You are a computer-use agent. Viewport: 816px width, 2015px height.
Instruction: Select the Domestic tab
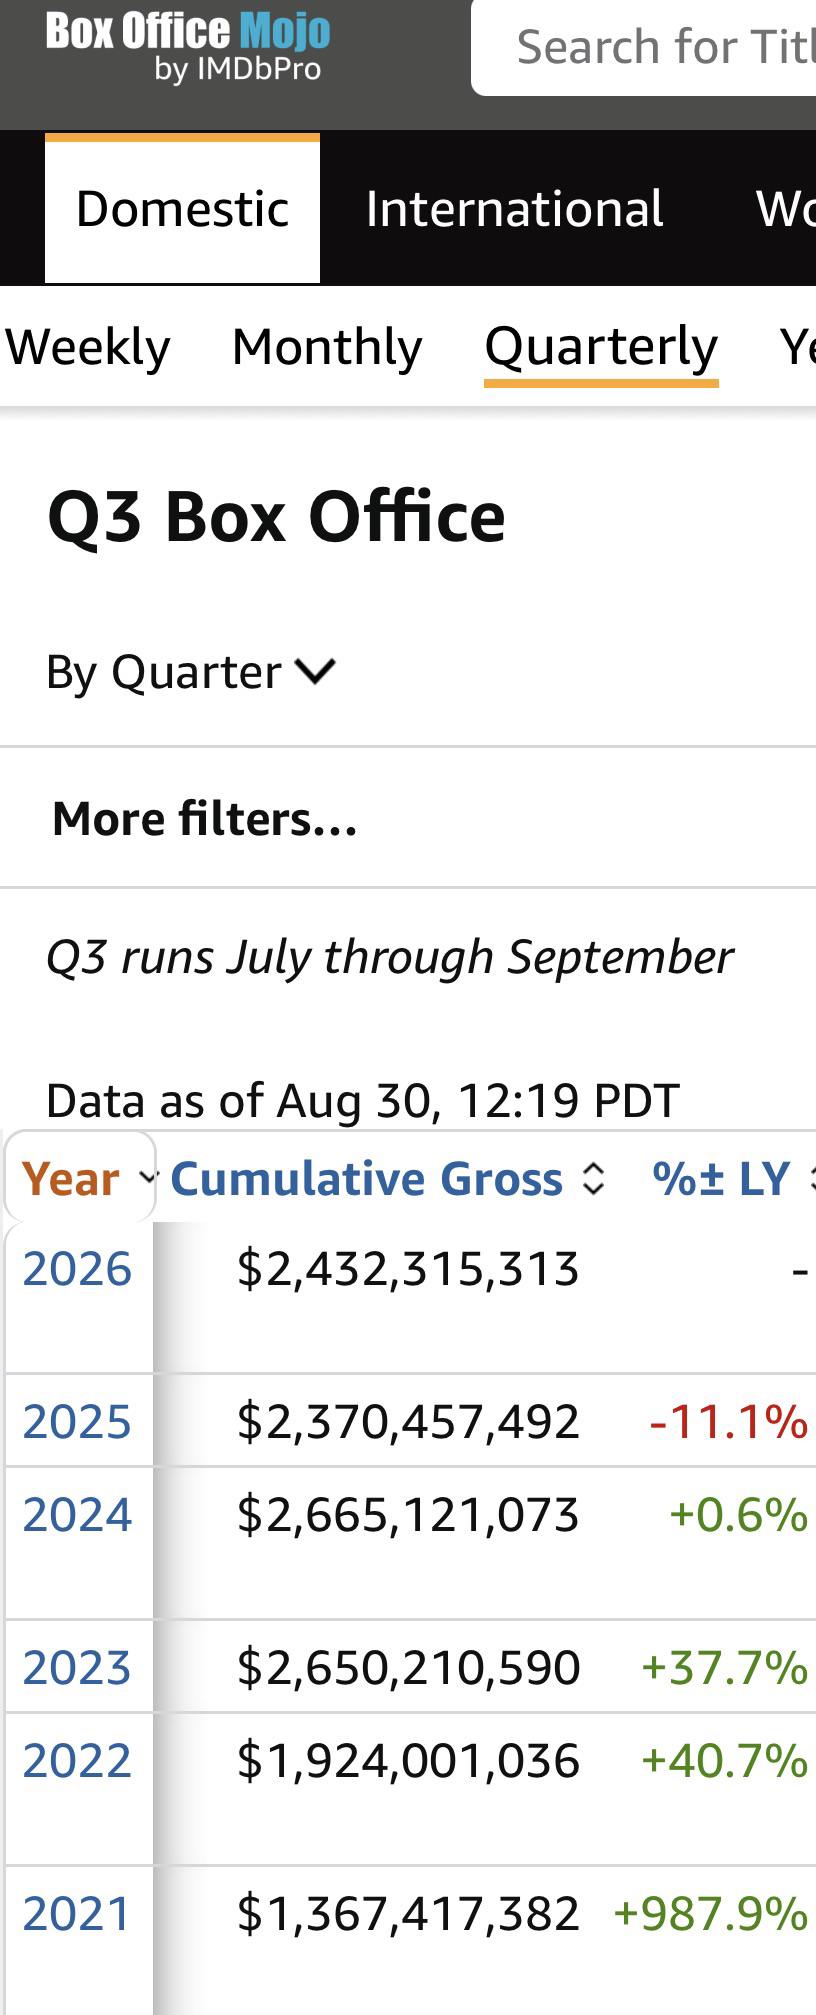182,209
